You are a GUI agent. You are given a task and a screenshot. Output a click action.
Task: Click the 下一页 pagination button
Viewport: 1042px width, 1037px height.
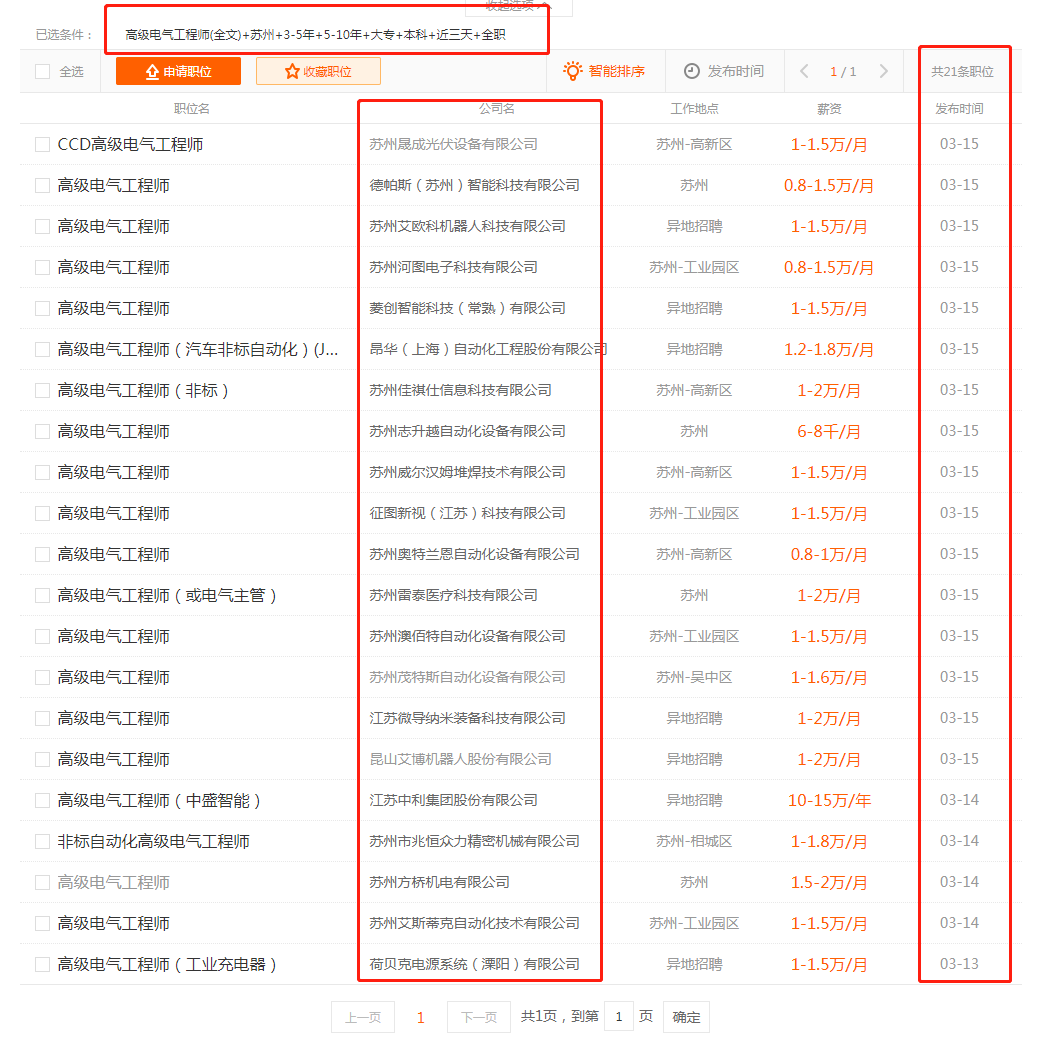pos(478,1017)
